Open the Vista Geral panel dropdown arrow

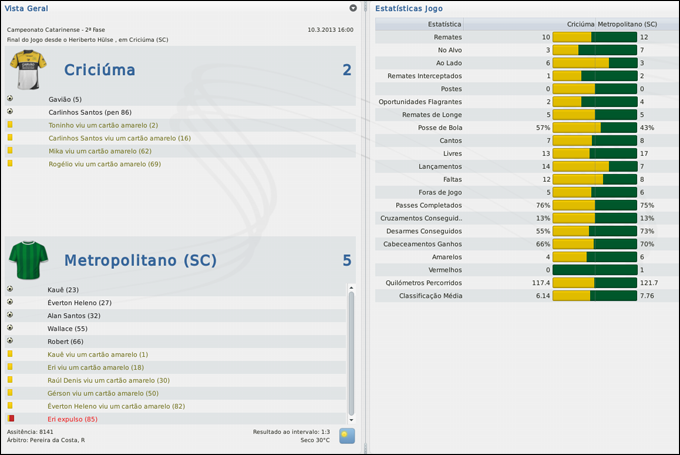point(353,8)
